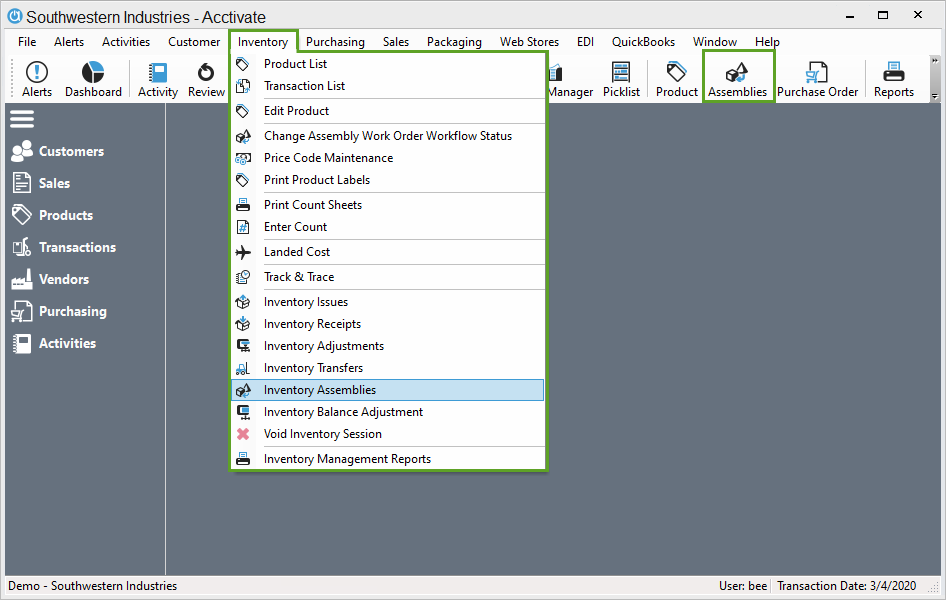
Task: Select Transactions in the sidebar
Action: tap(64, 247)
